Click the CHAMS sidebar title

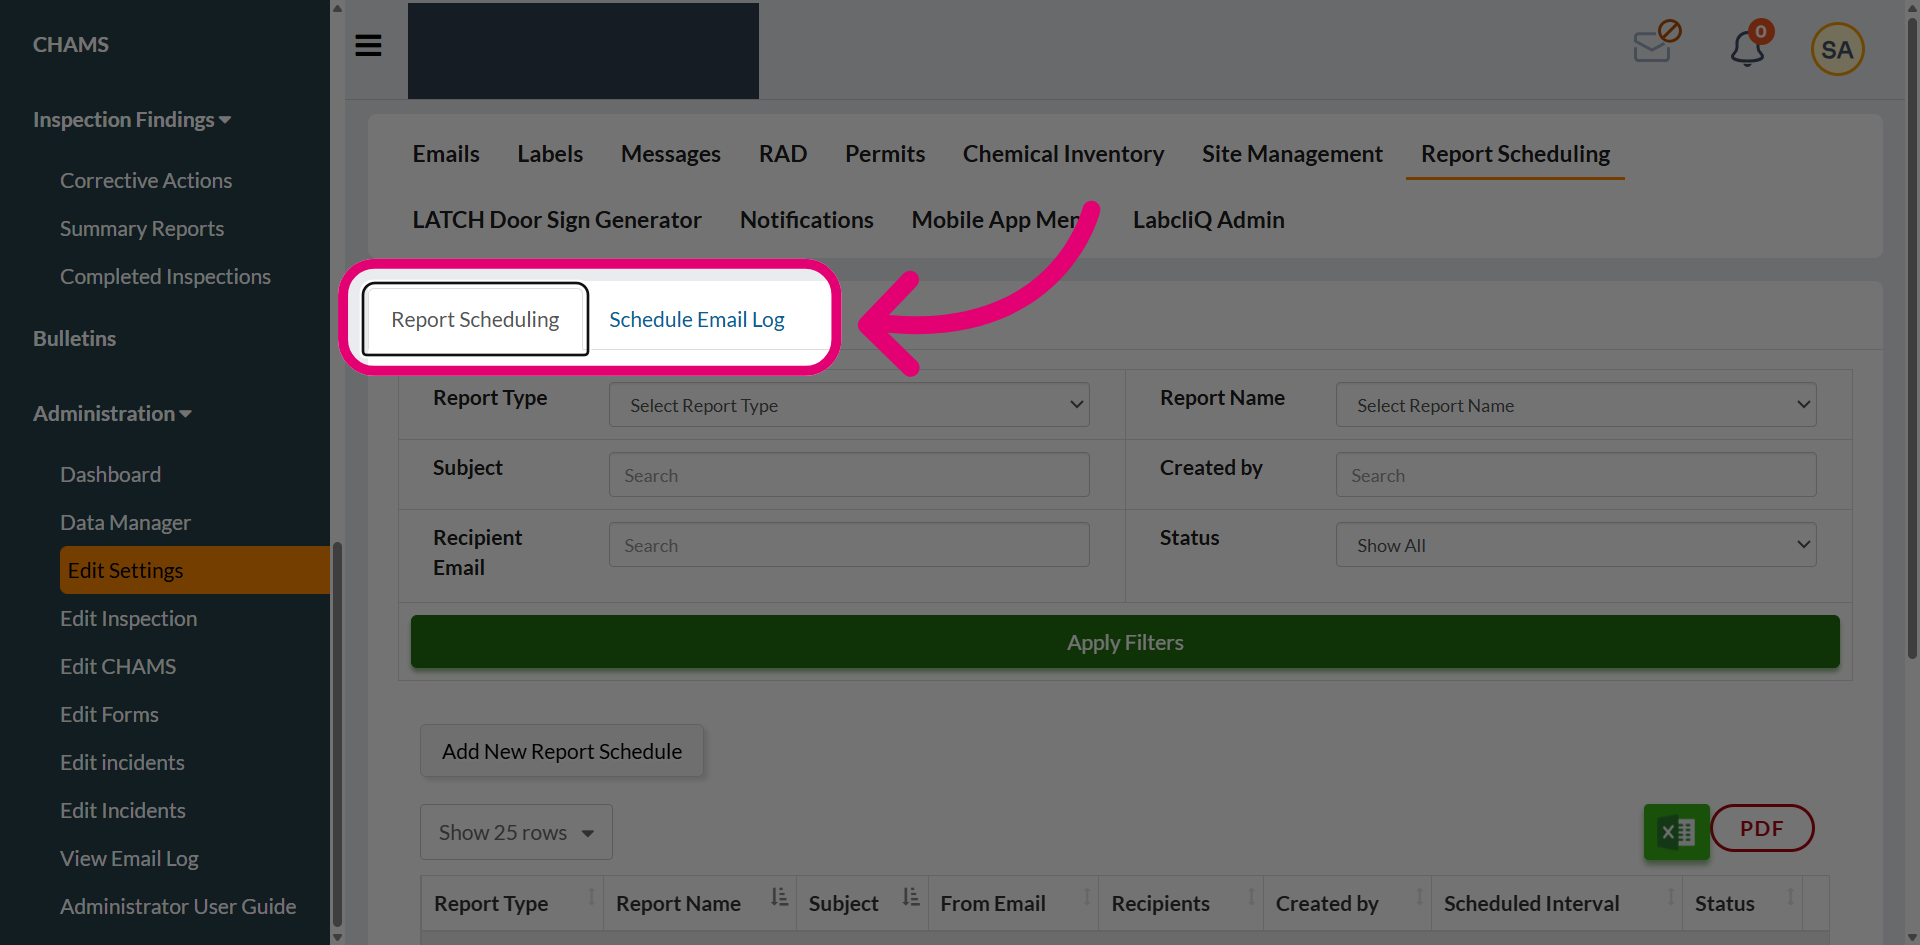70,45
